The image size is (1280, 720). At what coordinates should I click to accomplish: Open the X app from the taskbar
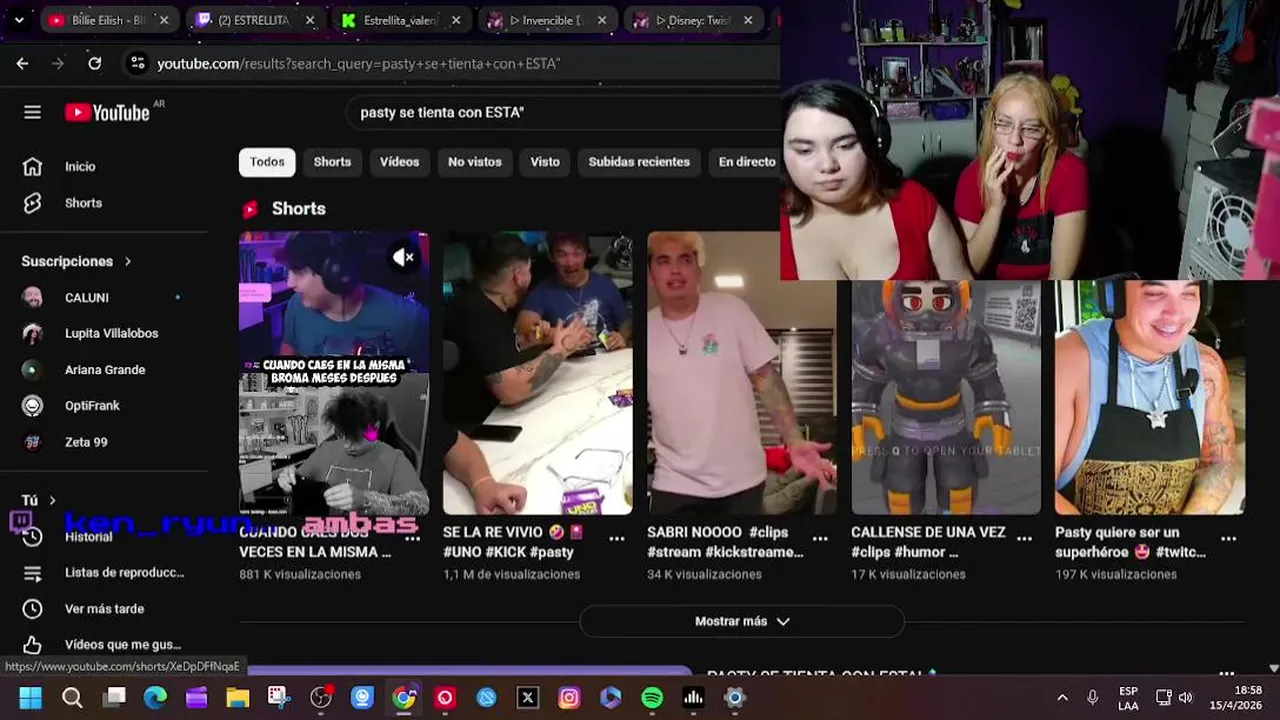tap(528, 698)
